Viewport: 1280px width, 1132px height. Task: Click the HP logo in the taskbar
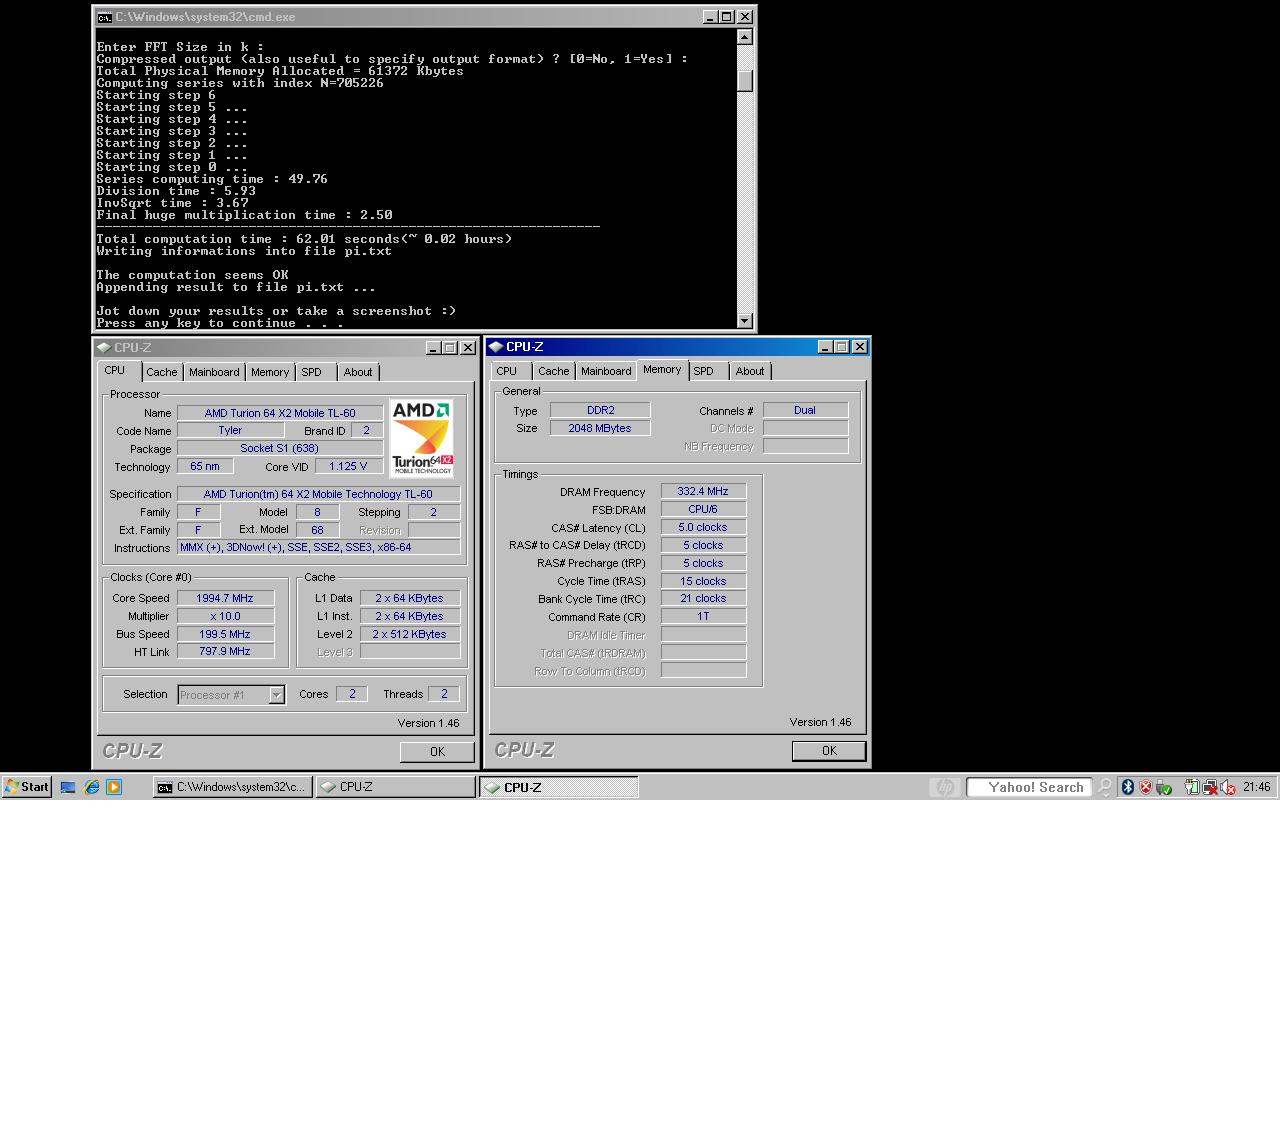tap(944, 787)
